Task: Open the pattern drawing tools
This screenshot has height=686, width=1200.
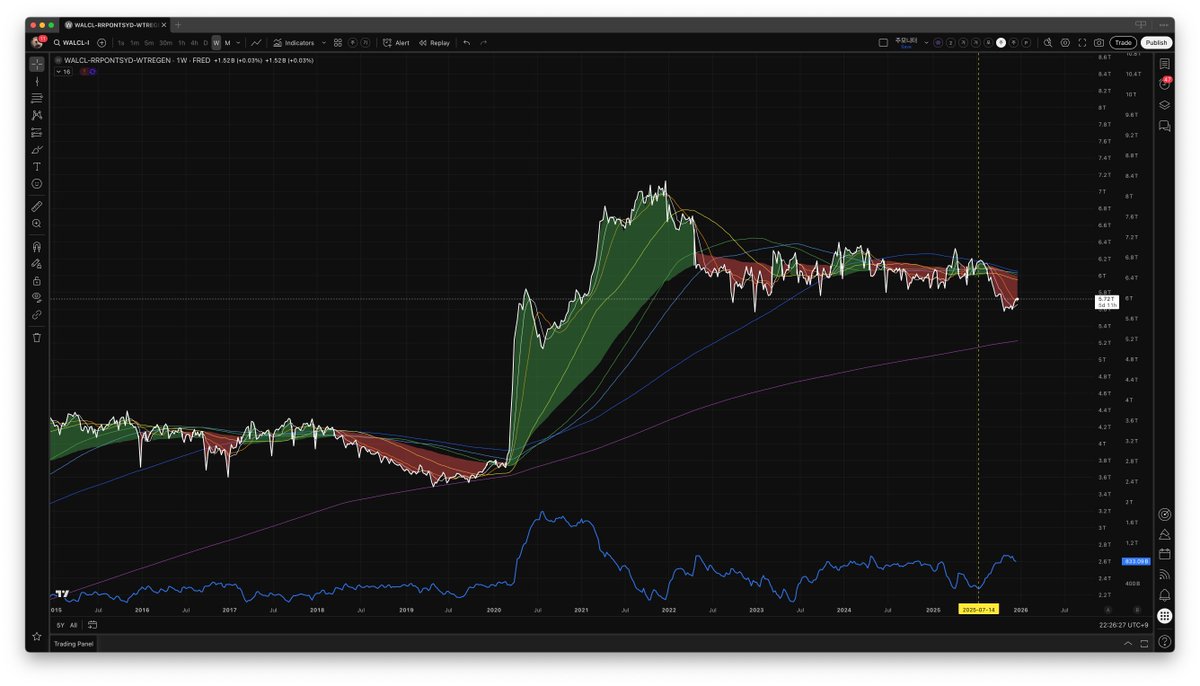Action: pyautogui.click(x=37, y=115)
